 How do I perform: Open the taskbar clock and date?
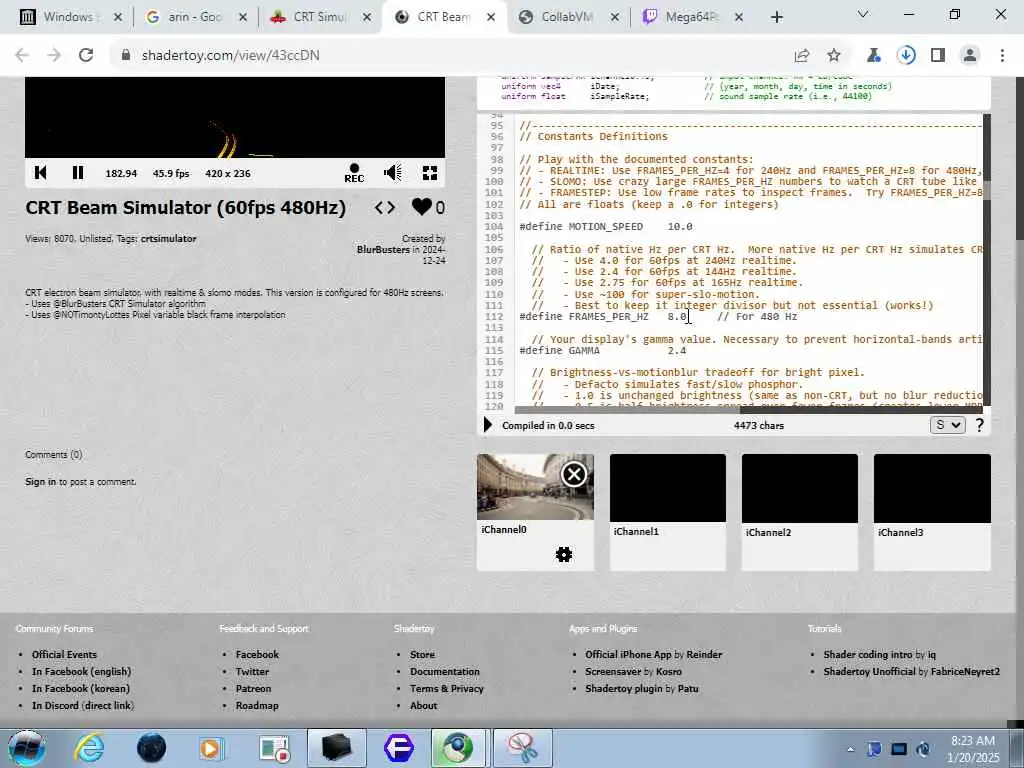[x=974, y=749]
